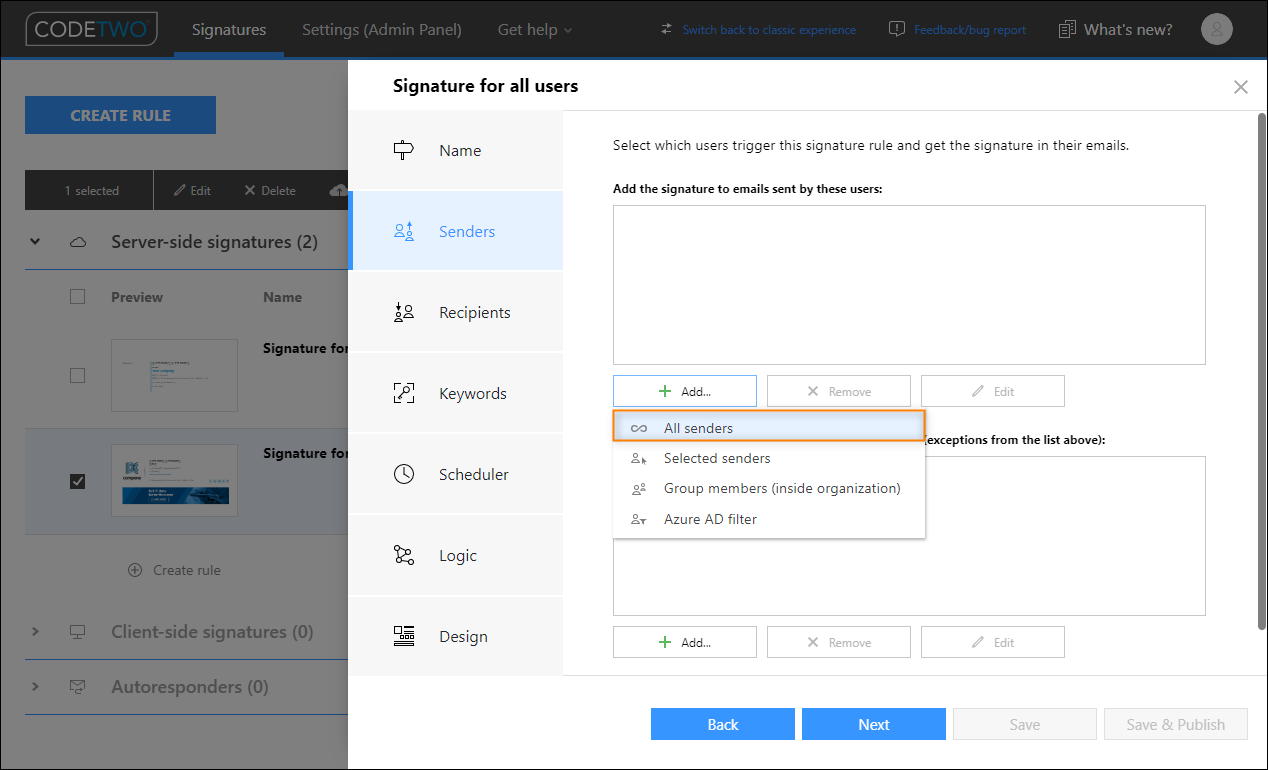Click the Back button
The width and height of the screenshot is (1268, 770).
[723, 724]
